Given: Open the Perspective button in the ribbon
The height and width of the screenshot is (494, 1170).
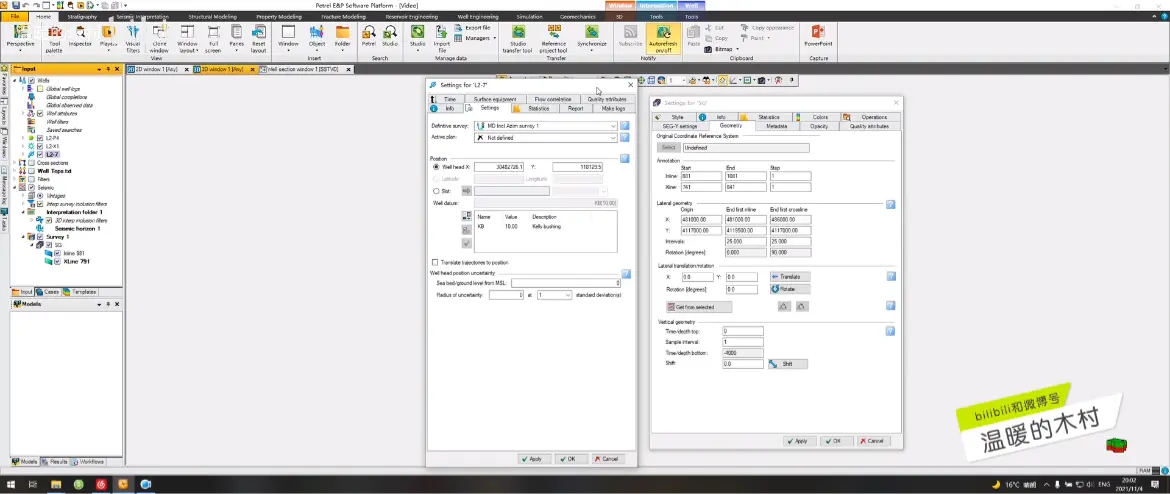Looking at the screenshot, I should [20, 37].
